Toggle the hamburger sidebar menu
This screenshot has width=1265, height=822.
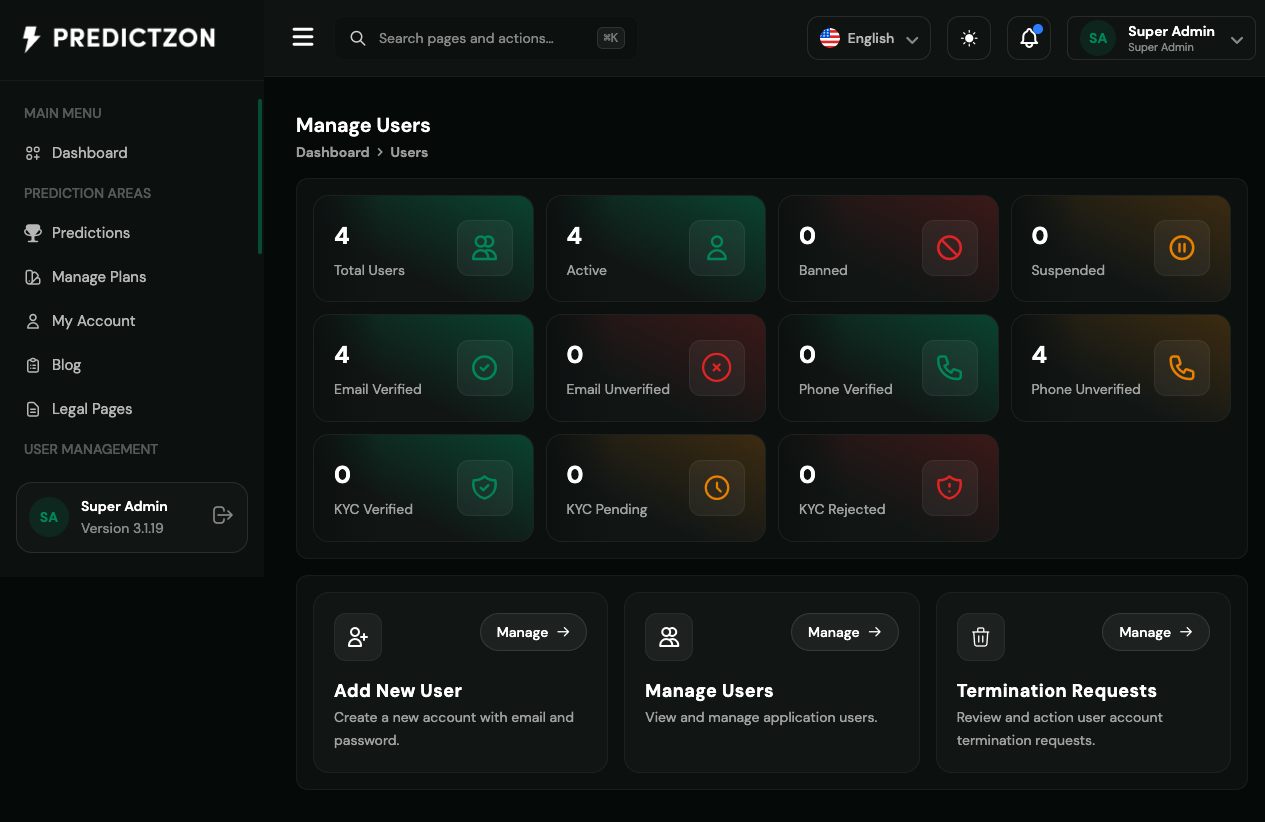point(303,38)
